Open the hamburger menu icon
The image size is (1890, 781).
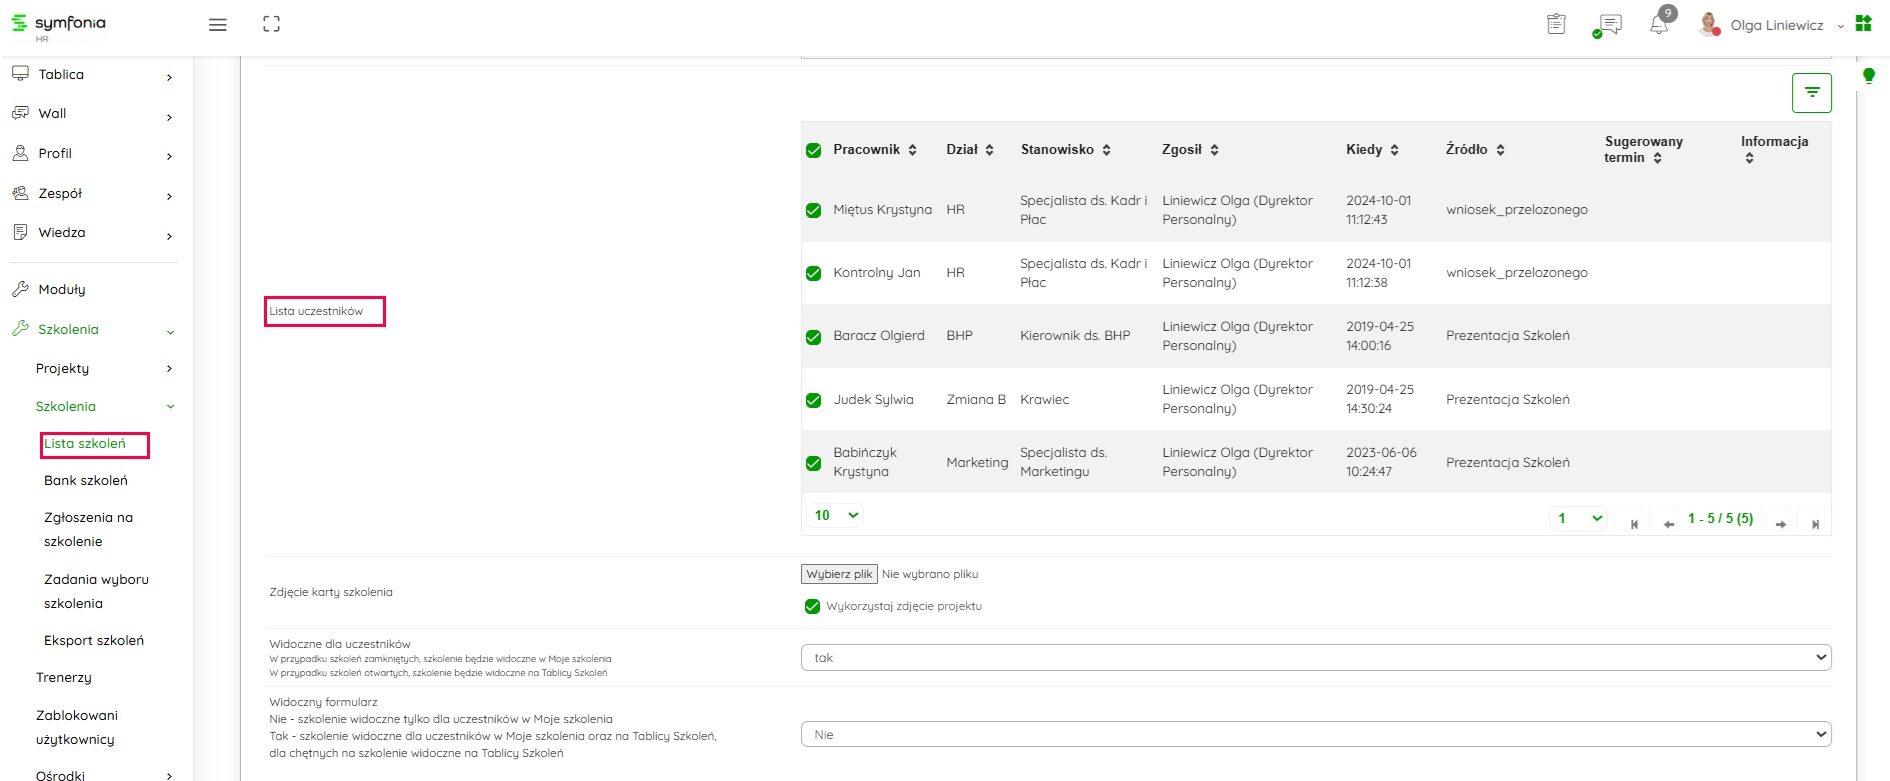[x=217, y=25]
